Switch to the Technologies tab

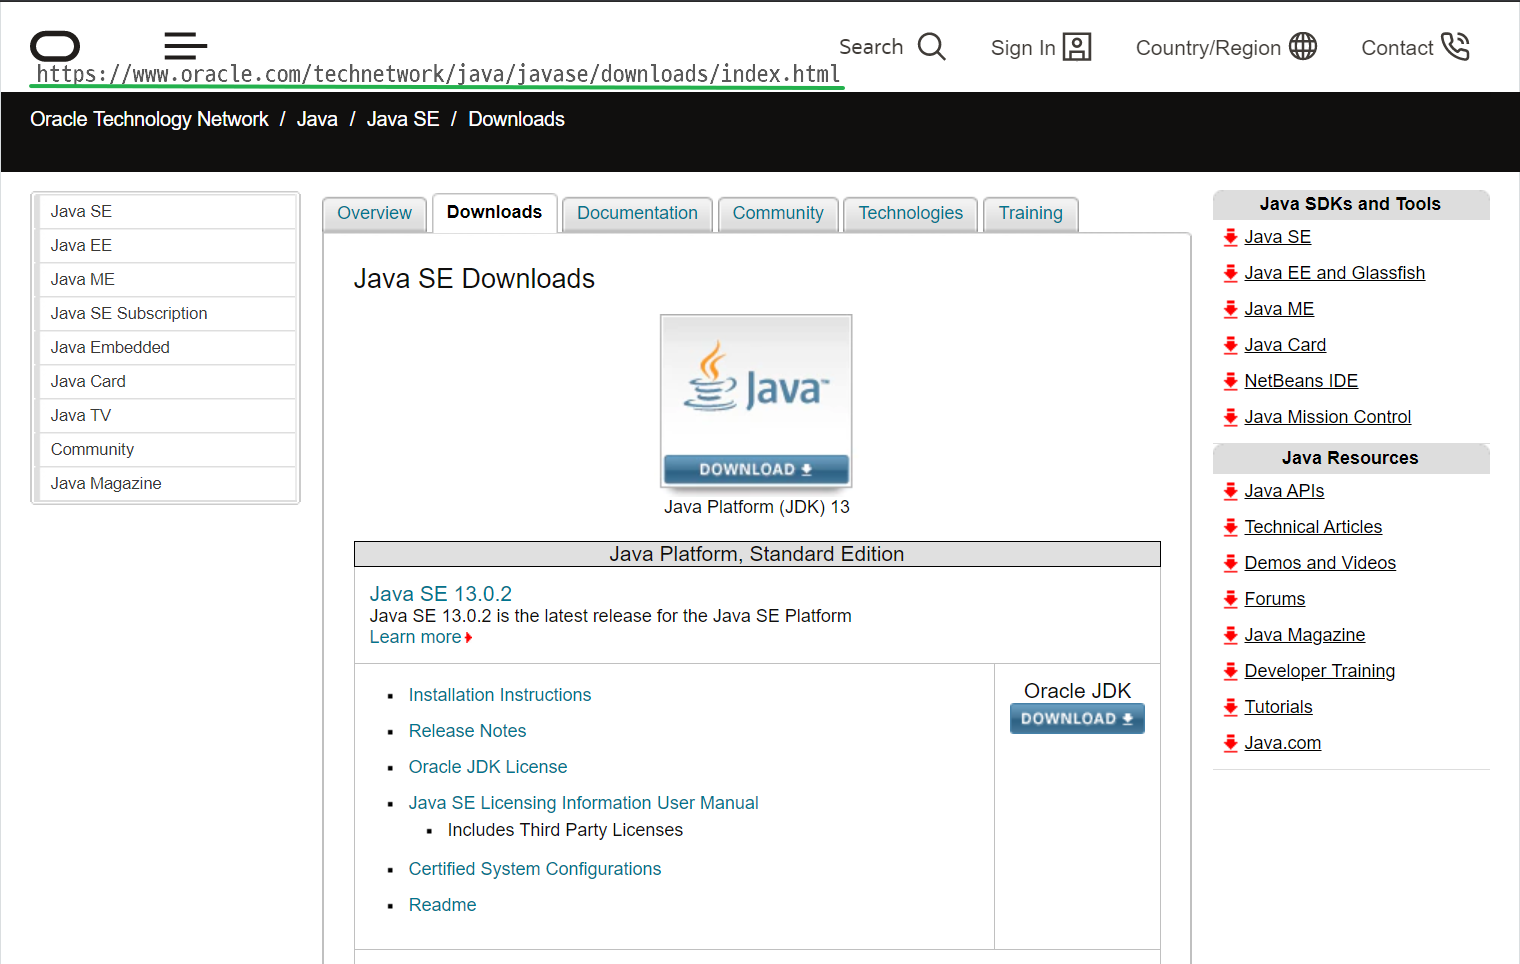910,213
